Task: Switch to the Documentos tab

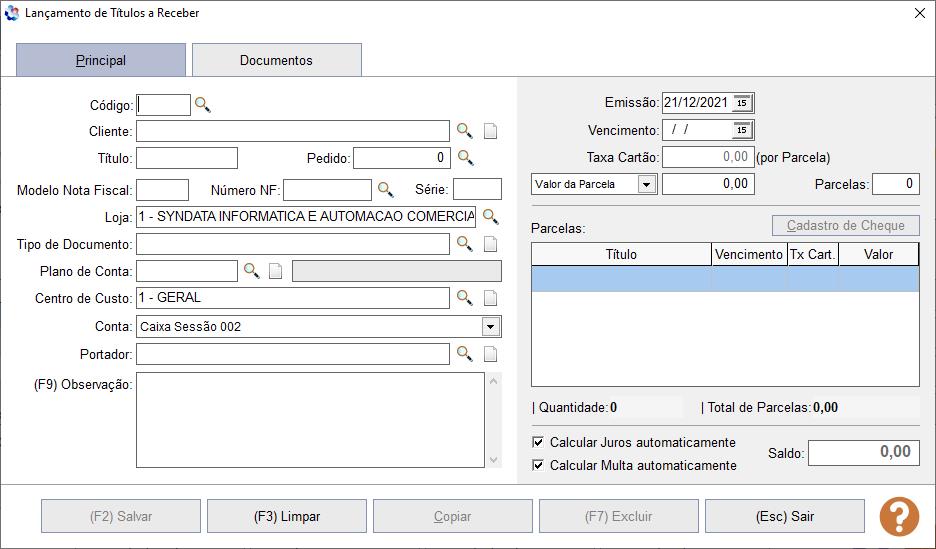Action: pos(276,60)
